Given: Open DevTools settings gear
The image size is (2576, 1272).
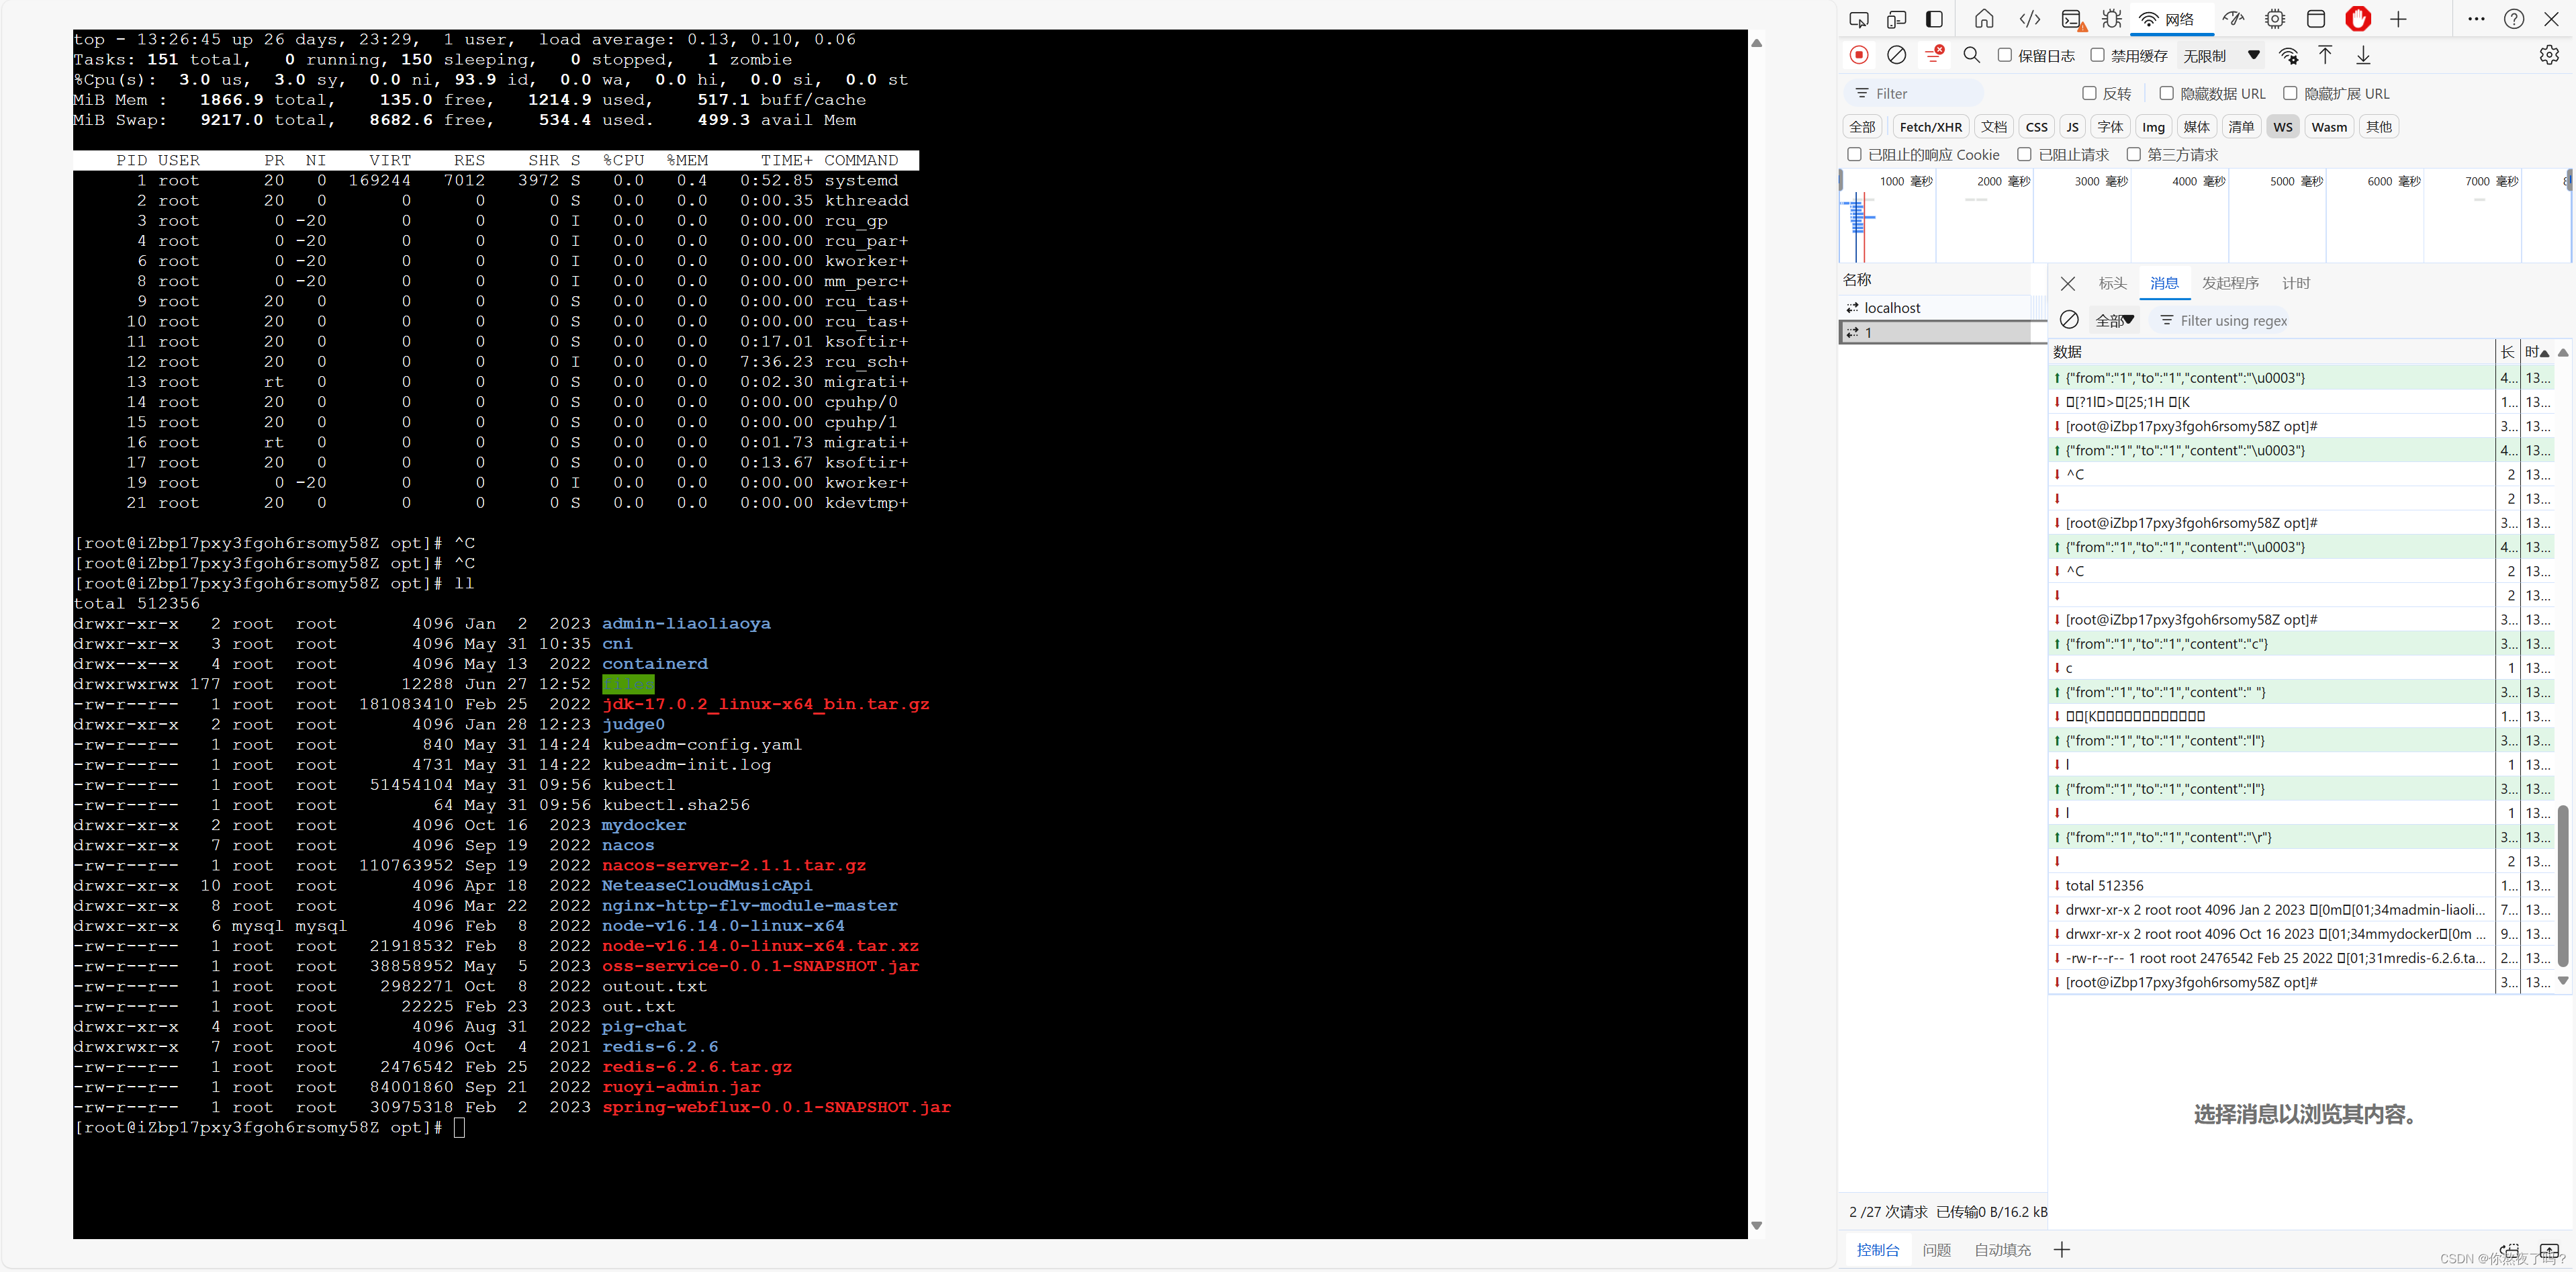Looking at the screenshot, I should pyautogui.click(x=2549, y=55).
